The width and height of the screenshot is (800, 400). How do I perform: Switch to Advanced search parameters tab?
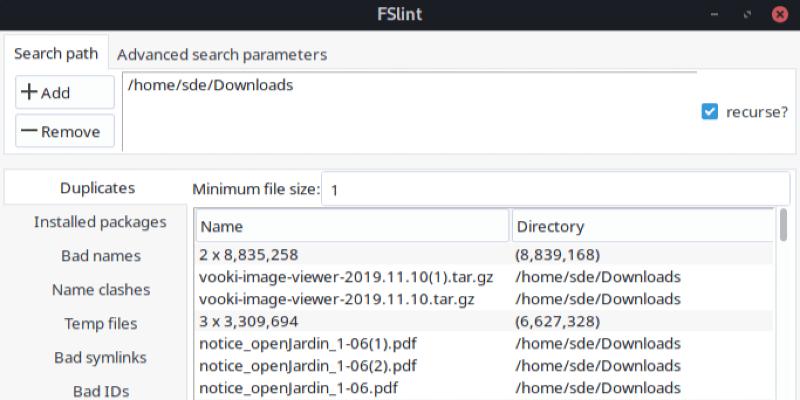tap(222, 54)
